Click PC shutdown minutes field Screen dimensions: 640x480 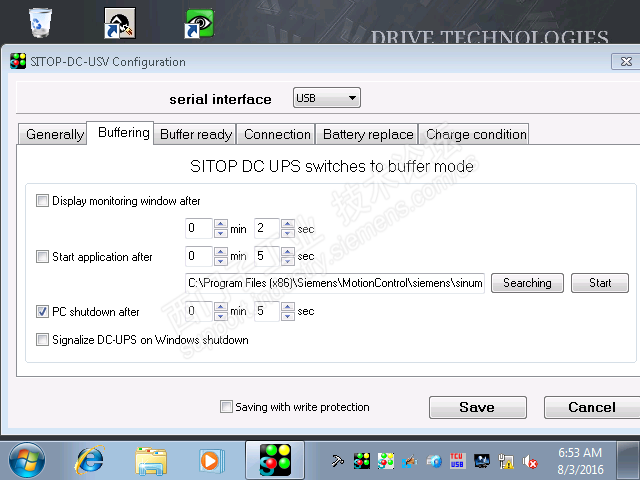pos(199,311)
